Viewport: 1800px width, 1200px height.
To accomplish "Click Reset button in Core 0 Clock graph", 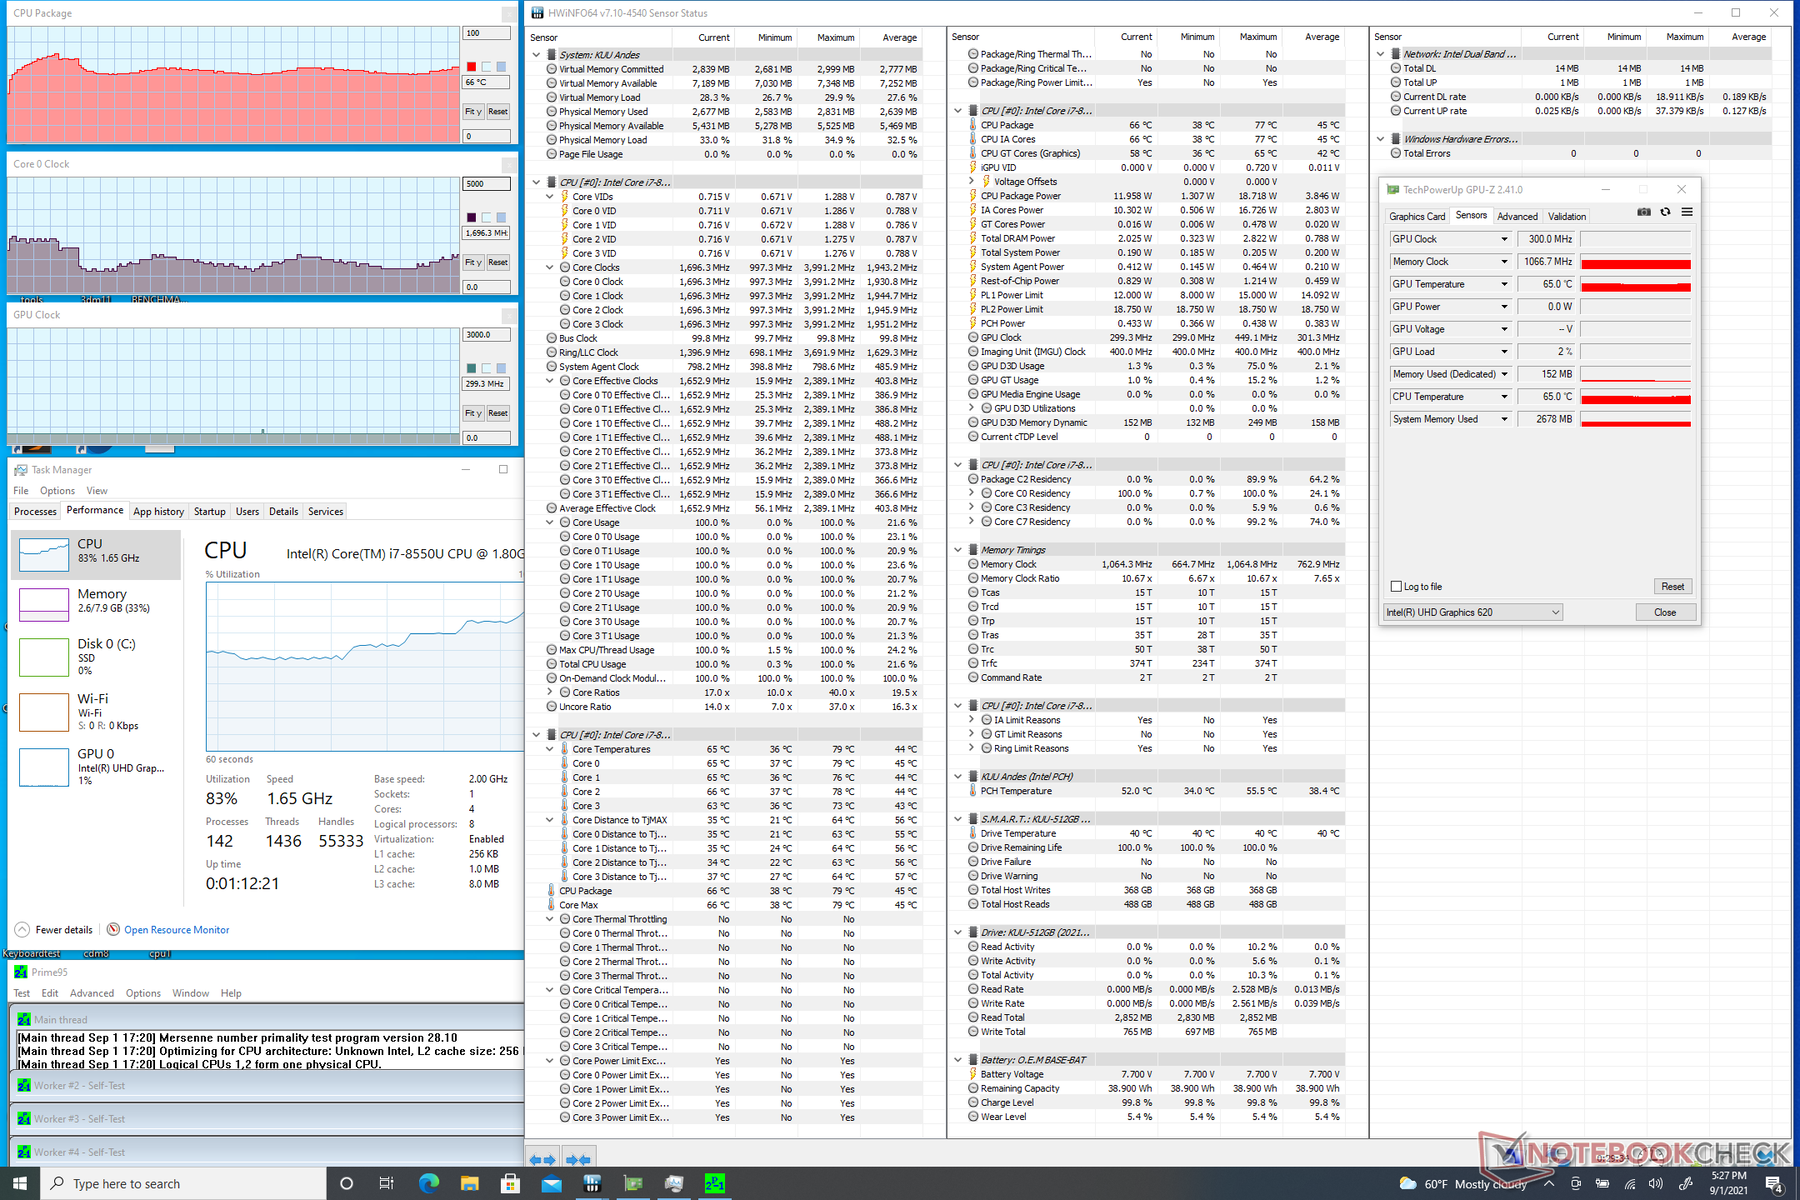I will (x=498, y=262).
